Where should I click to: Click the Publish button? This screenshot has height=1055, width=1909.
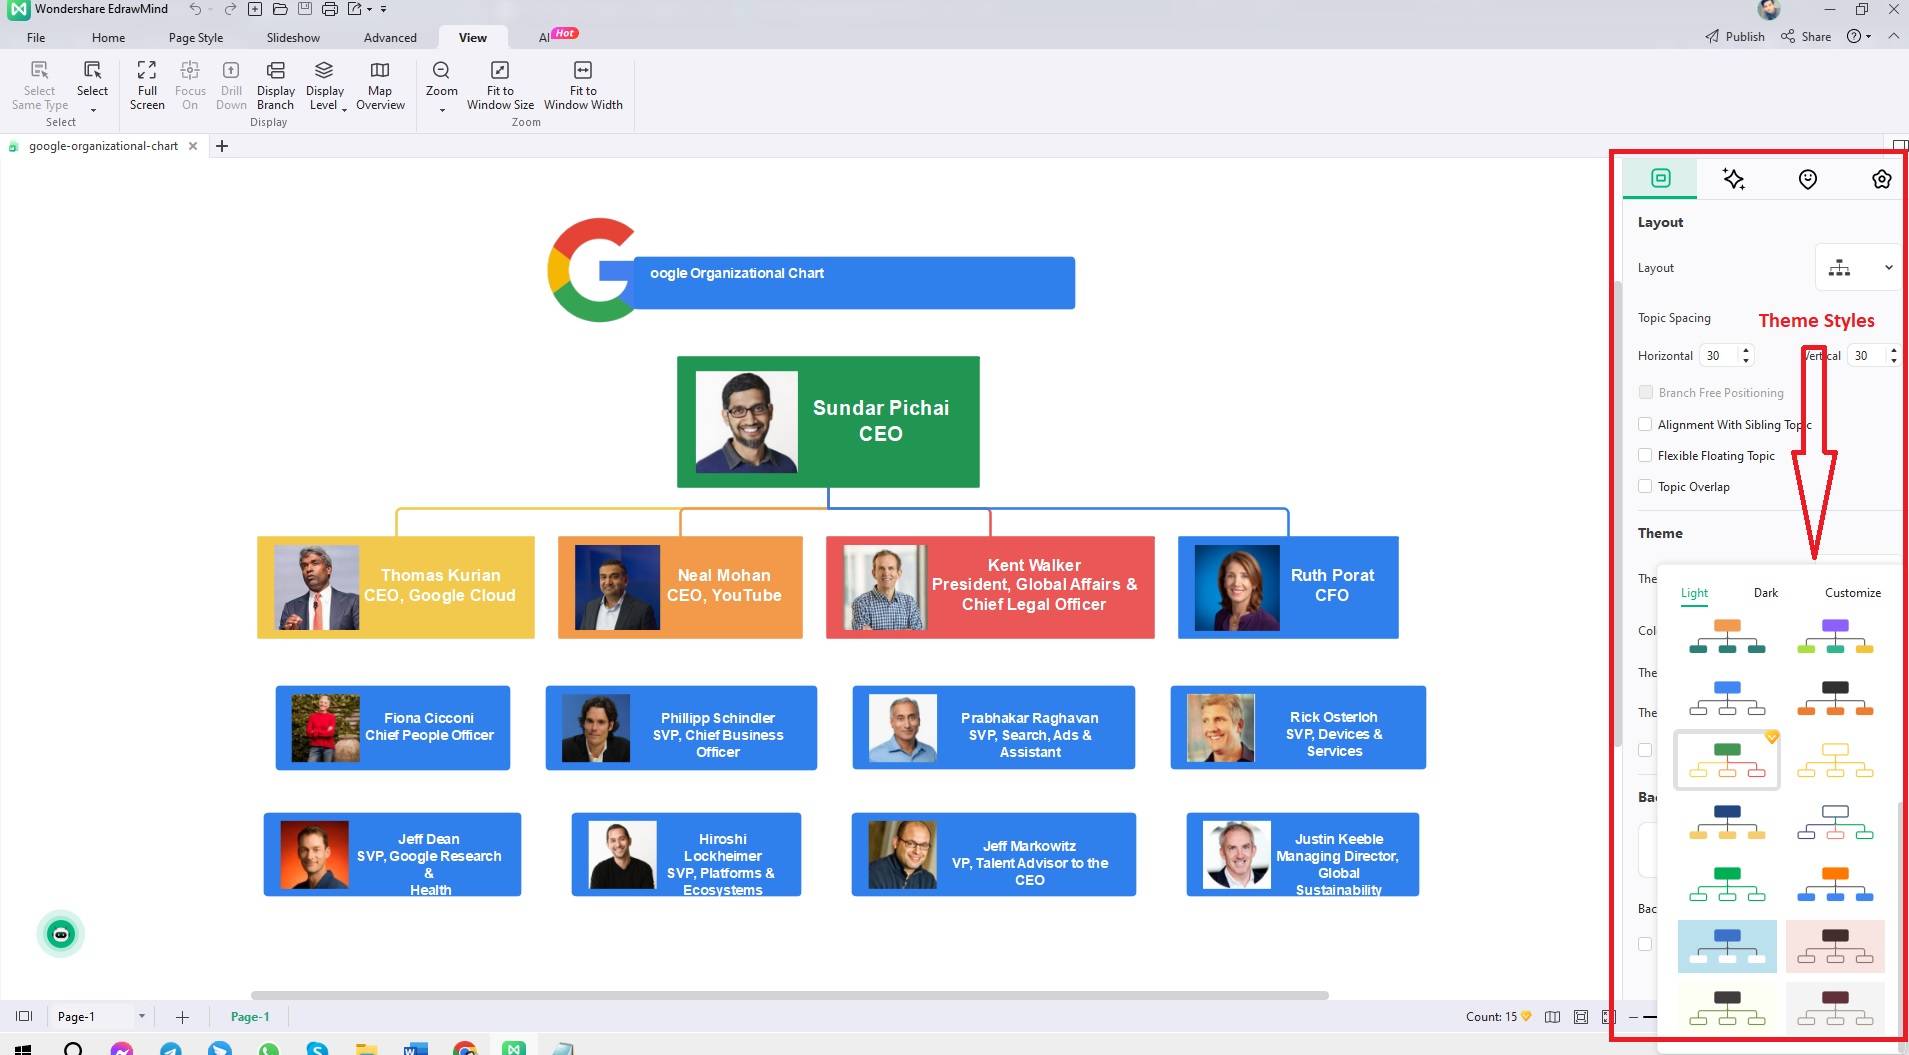[x=1735, y=37]
